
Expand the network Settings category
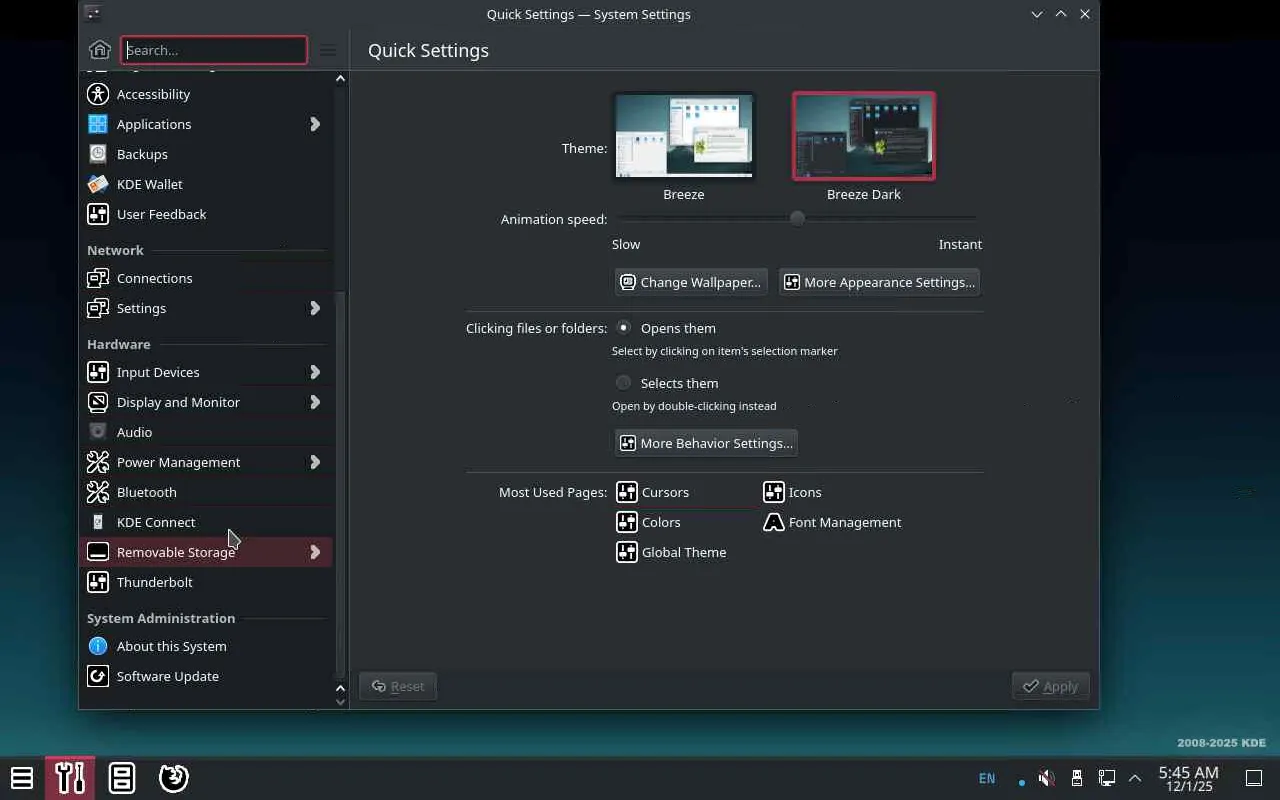[315, 308]
